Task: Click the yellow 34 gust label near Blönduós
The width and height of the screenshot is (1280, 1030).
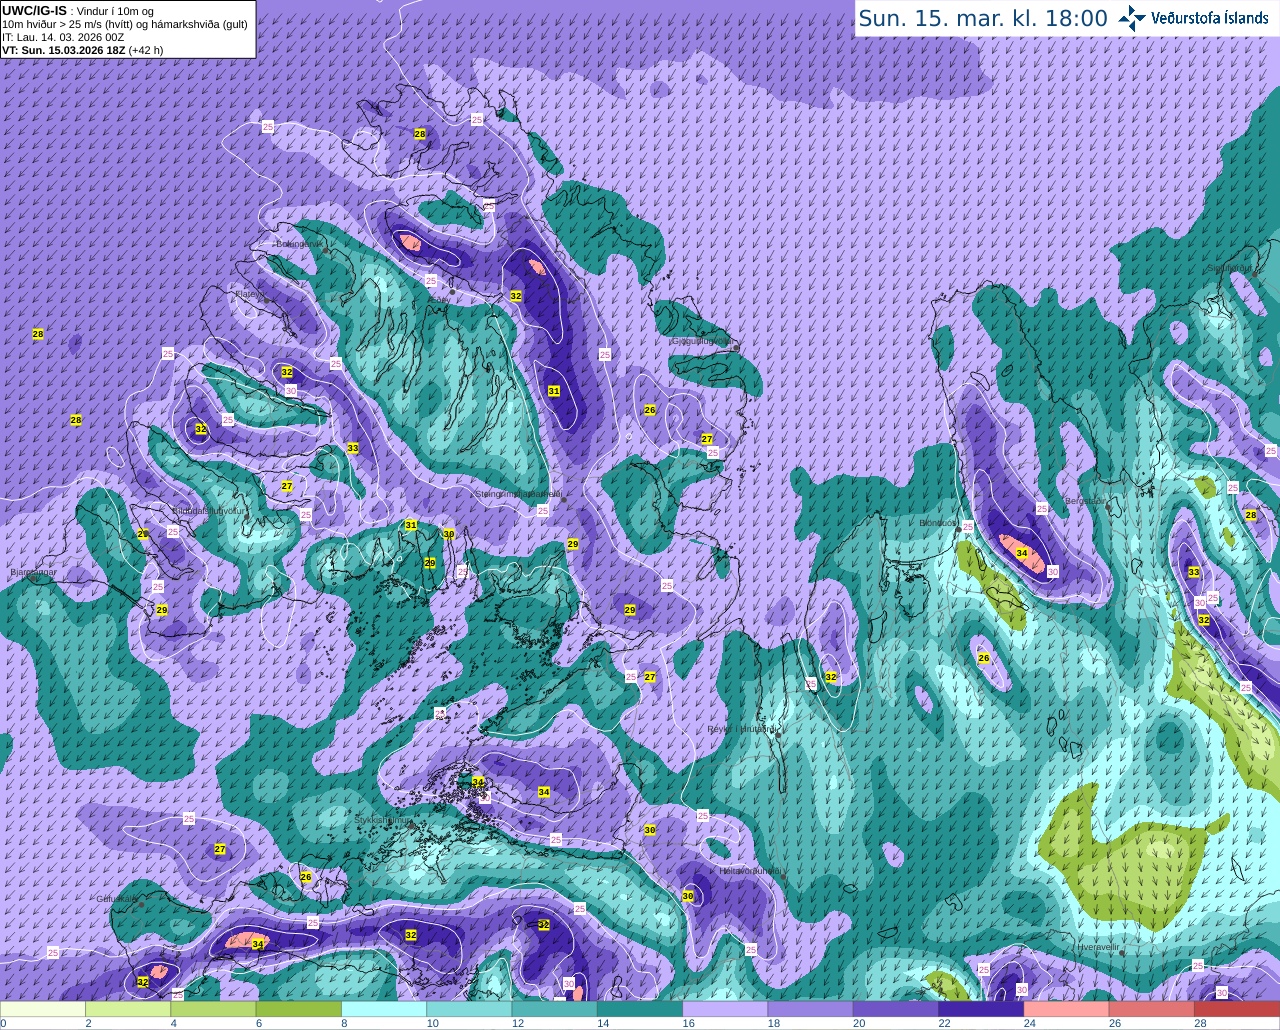Action: point(1021,553)
